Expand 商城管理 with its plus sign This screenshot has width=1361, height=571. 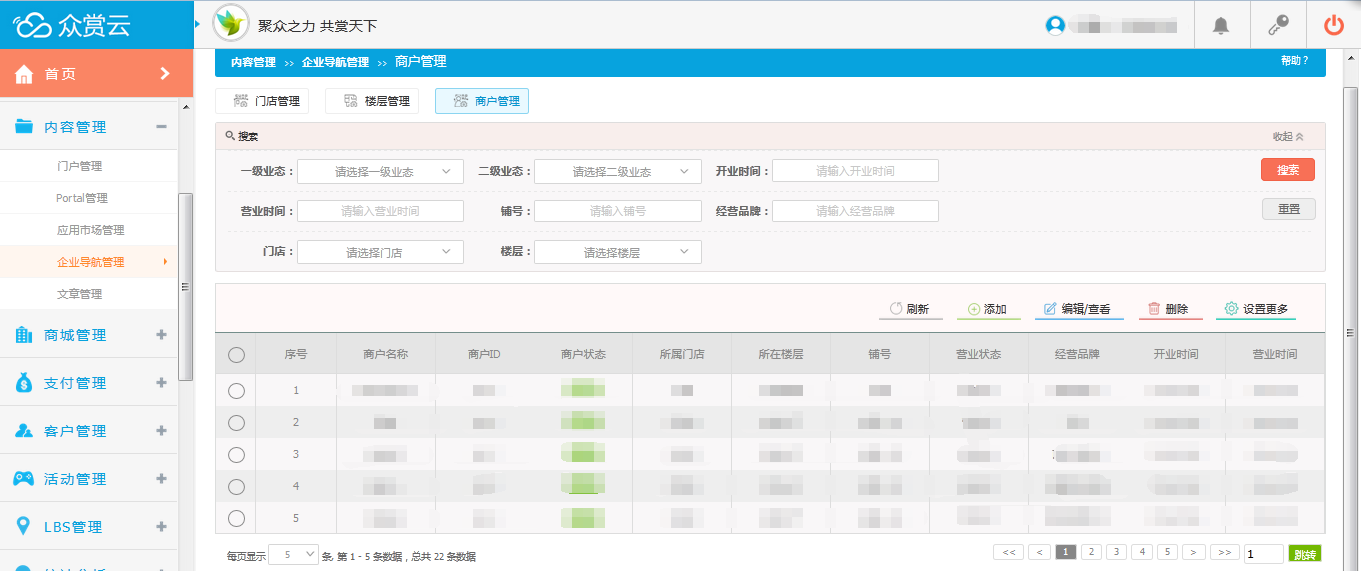click(x=161, y=335)
